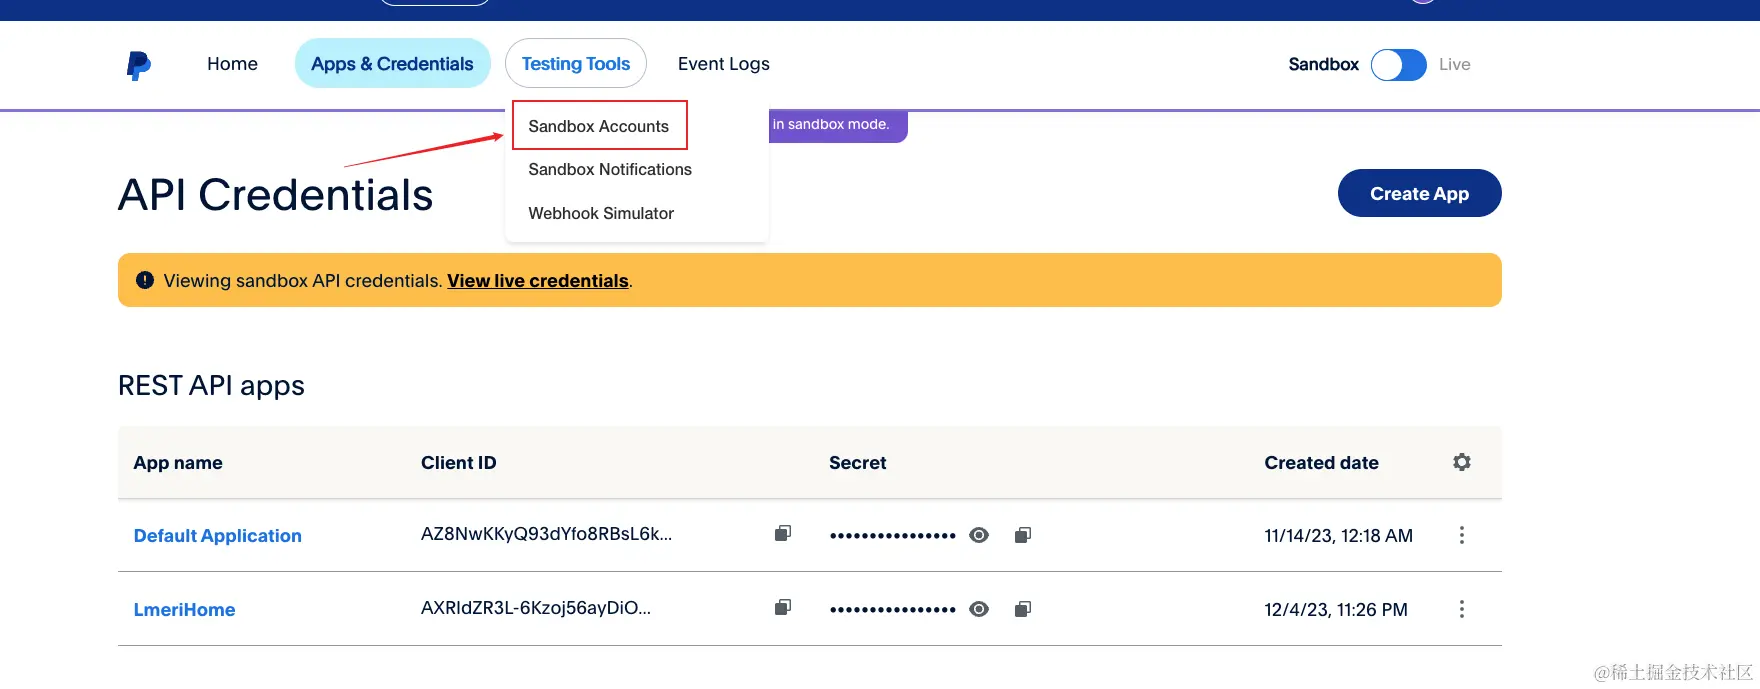The width and height of the screenshot is (1760, 689).
Task: Open Default Application app link
Action: coord(218,536)
